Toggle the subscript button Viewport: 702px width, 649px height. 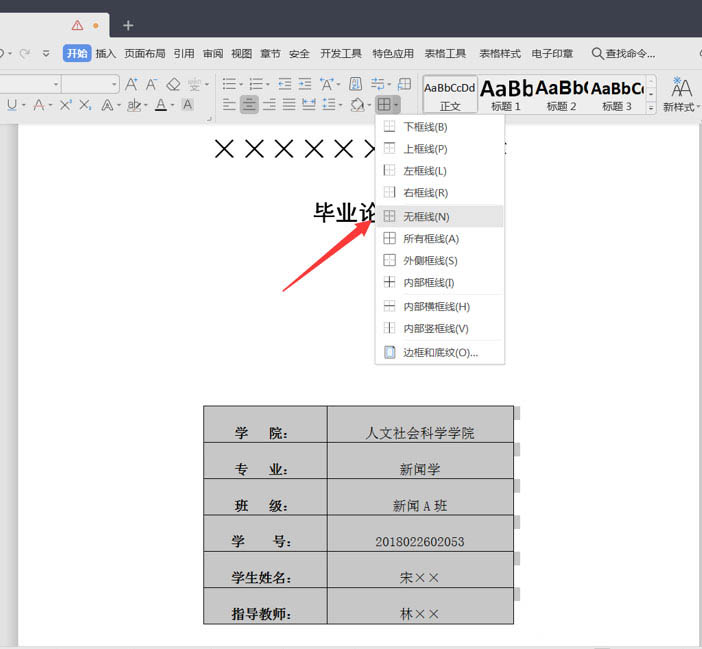click(x=85, y=105)
